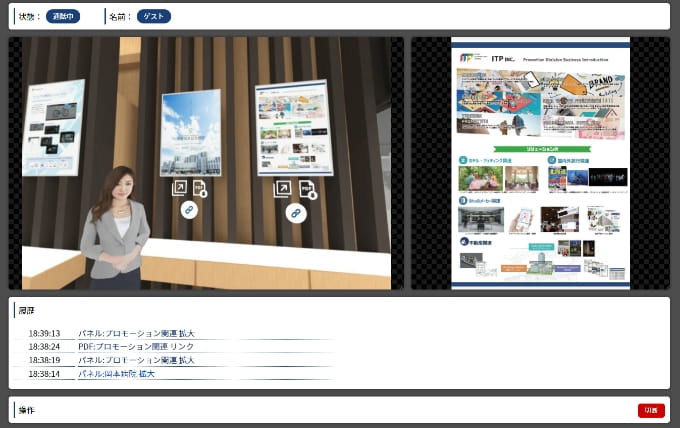Click enlarge icon under the center building poster
Screen dimensions: 680x428
pyautogui.click(x=179, y=187)
